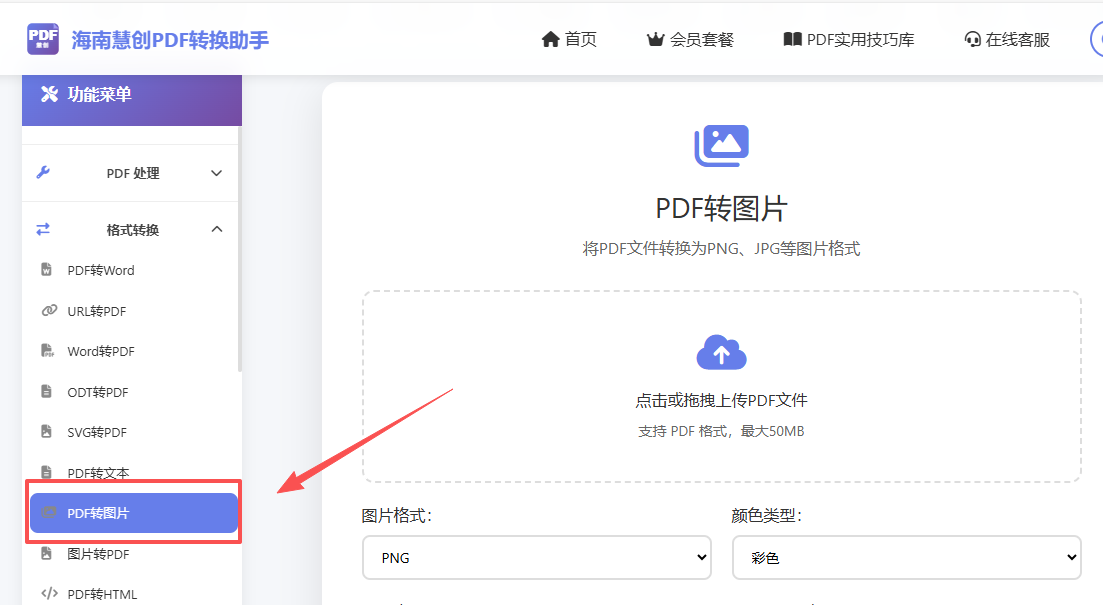Select PDF转HTML menu item

tap(132, 594)
